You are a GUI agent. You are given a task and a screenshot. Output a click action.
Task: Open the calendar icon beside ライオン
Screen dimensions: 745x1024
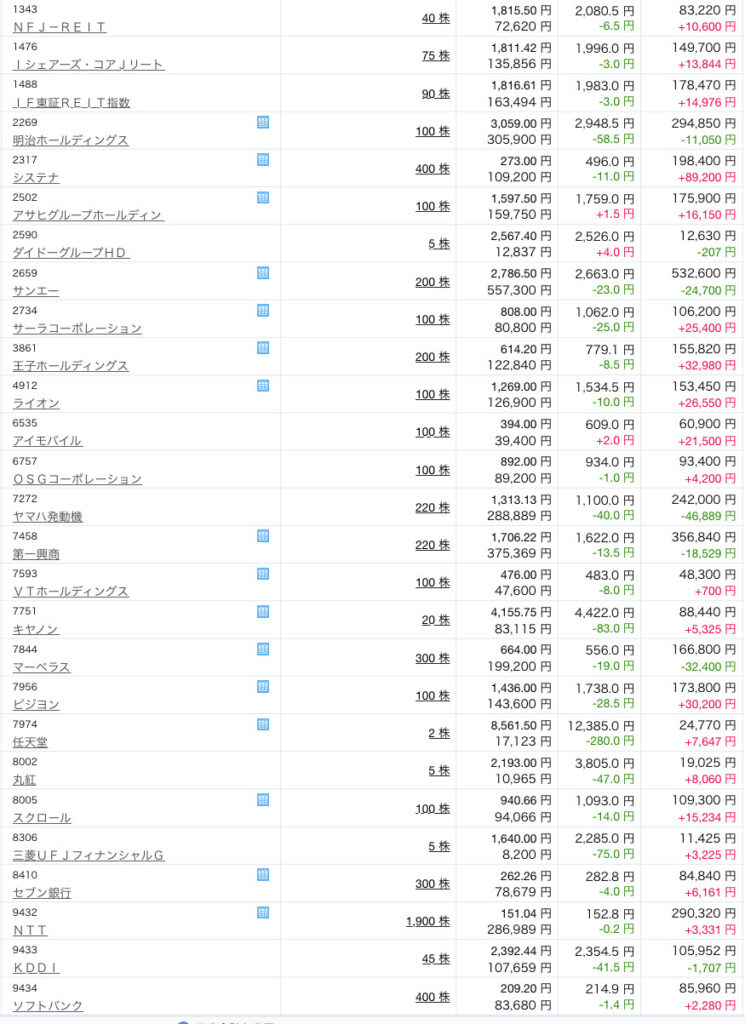tap(263, 385)
